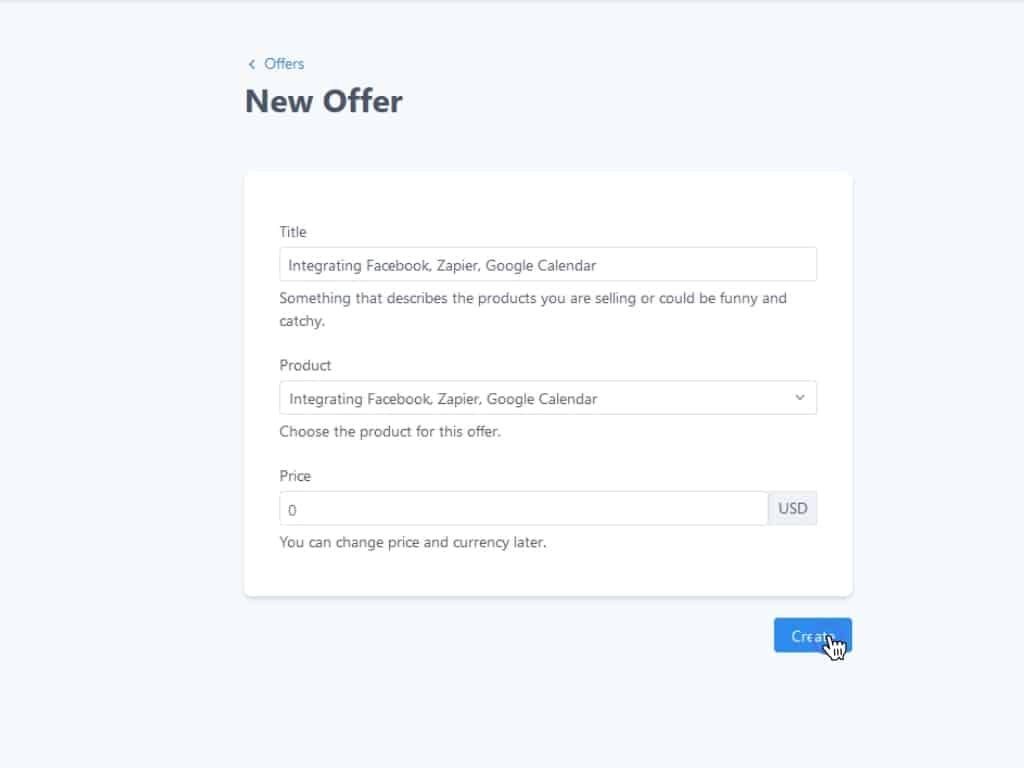1024x768 pixels.
Task: Click the back chevron beside Offers
Action: pos(251,64)
